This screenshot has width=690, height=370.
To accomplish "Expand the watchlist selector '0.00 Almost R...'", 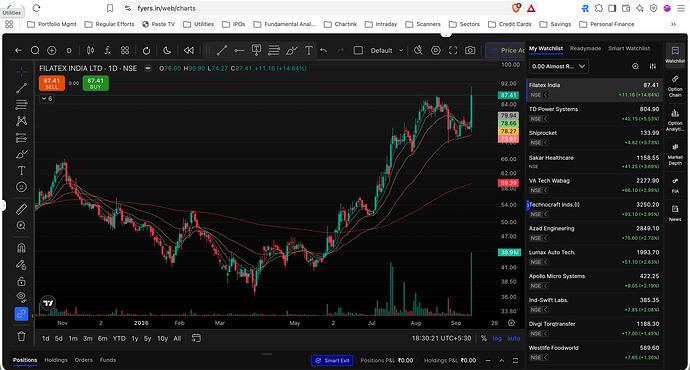I will coord(558,66).
